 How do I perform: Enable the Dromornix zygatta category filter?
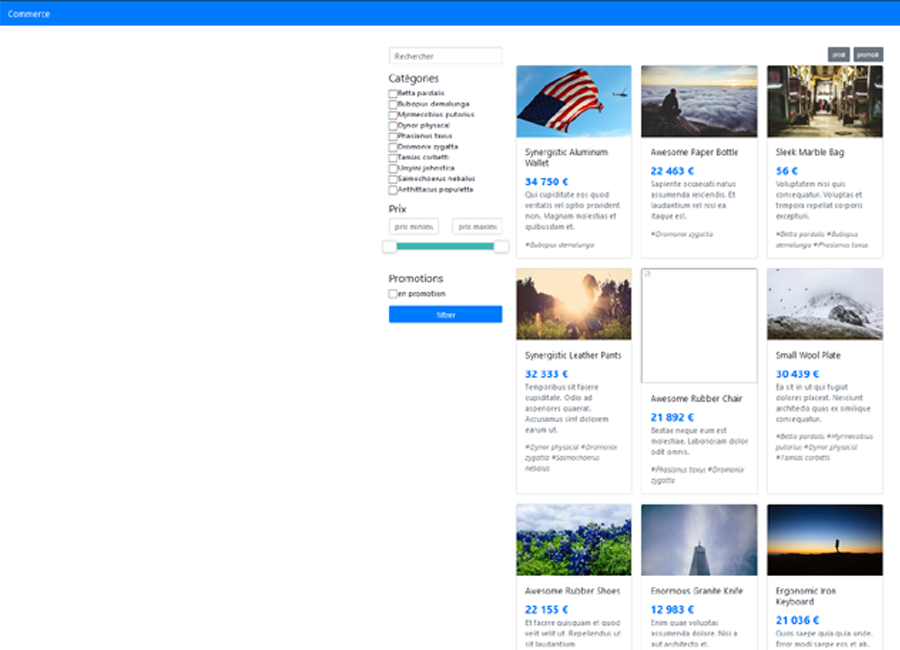(x=393, y=147)
